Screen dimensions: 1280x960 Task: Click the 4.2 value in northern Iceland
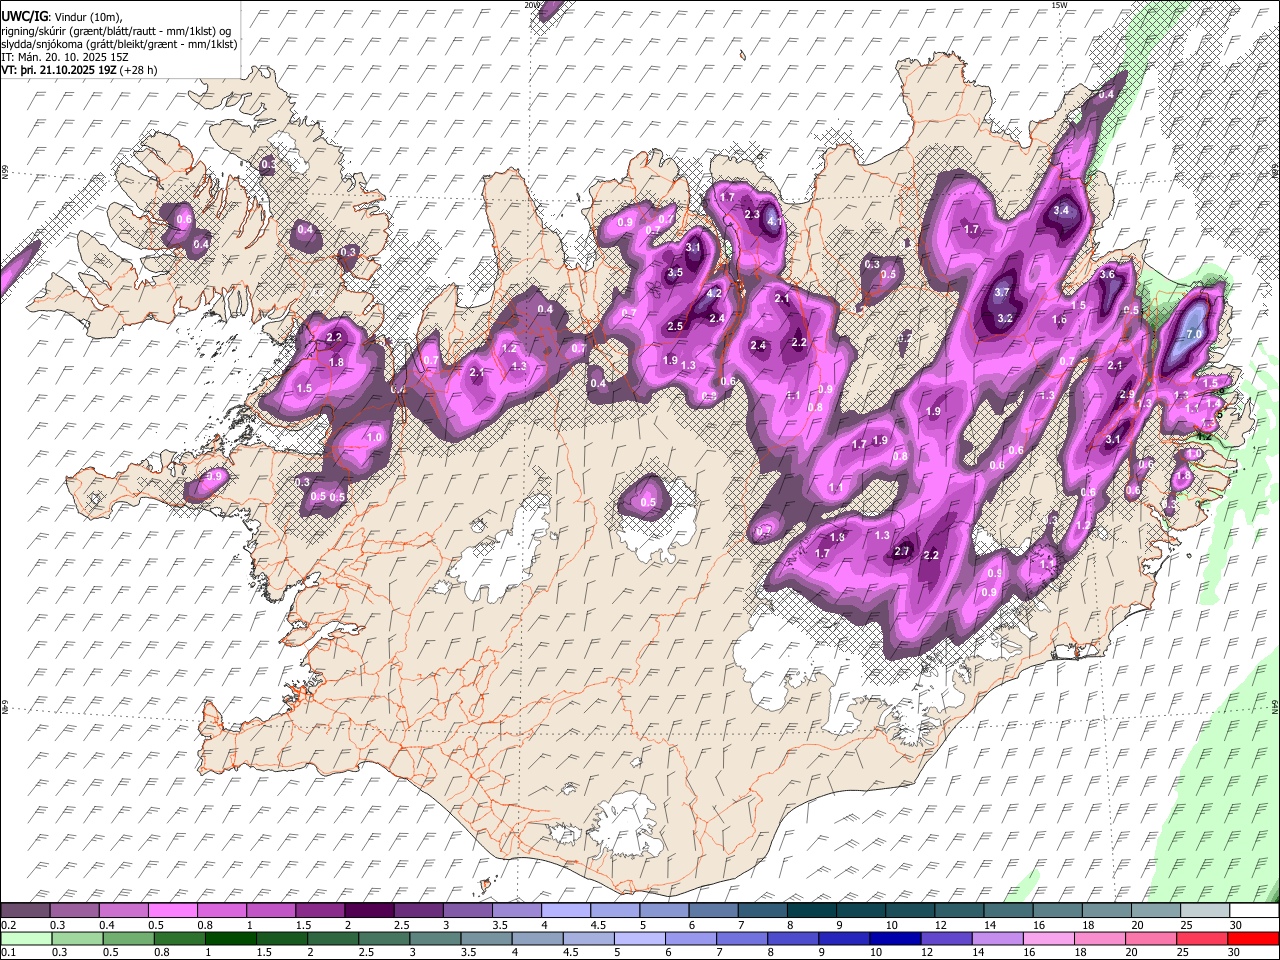pyautogui.click(x=714, y=294)
